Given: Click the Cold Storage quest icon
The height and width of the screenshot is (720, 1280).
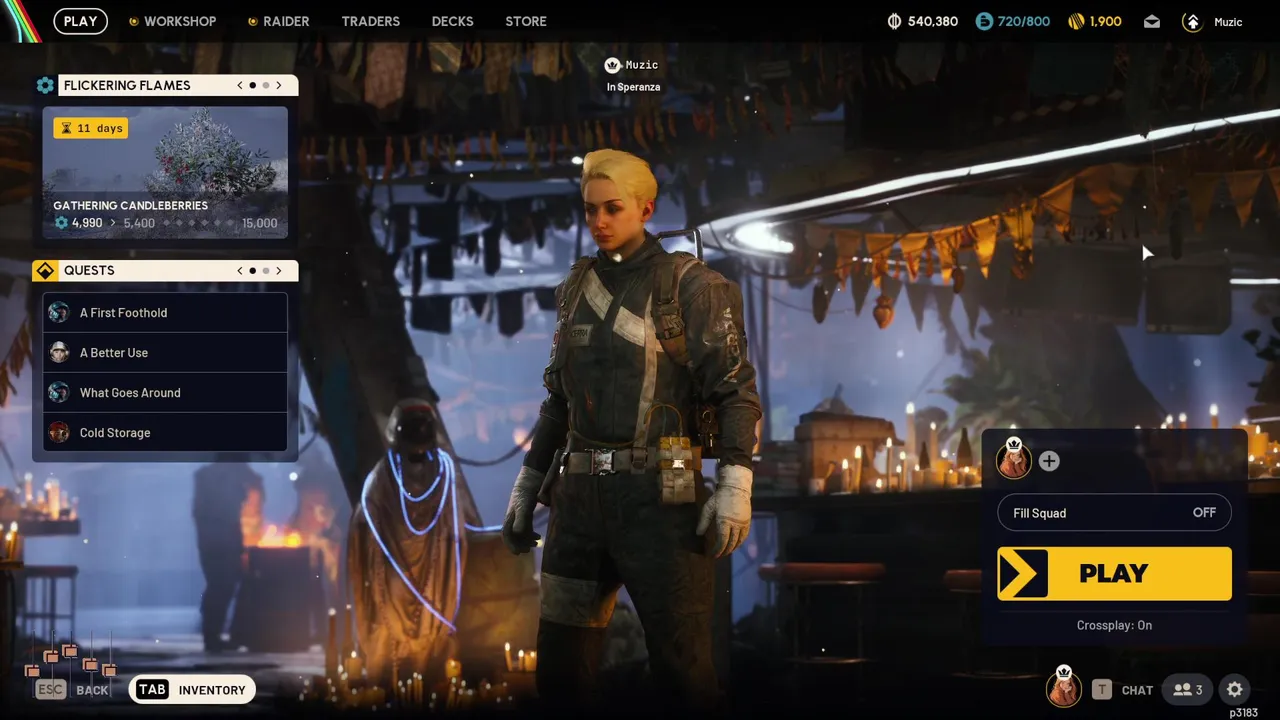Looking at the screenshot, I should click(59, 432).
